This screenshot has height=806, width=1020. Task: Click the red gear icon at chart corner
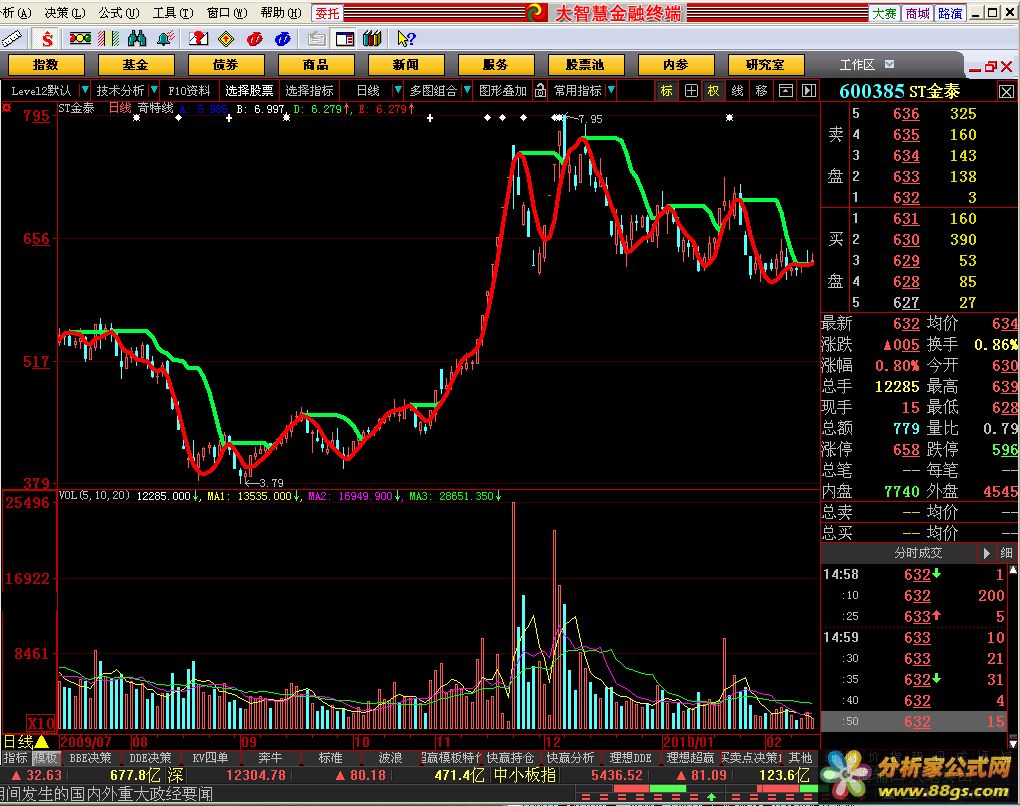pos(7,107)
